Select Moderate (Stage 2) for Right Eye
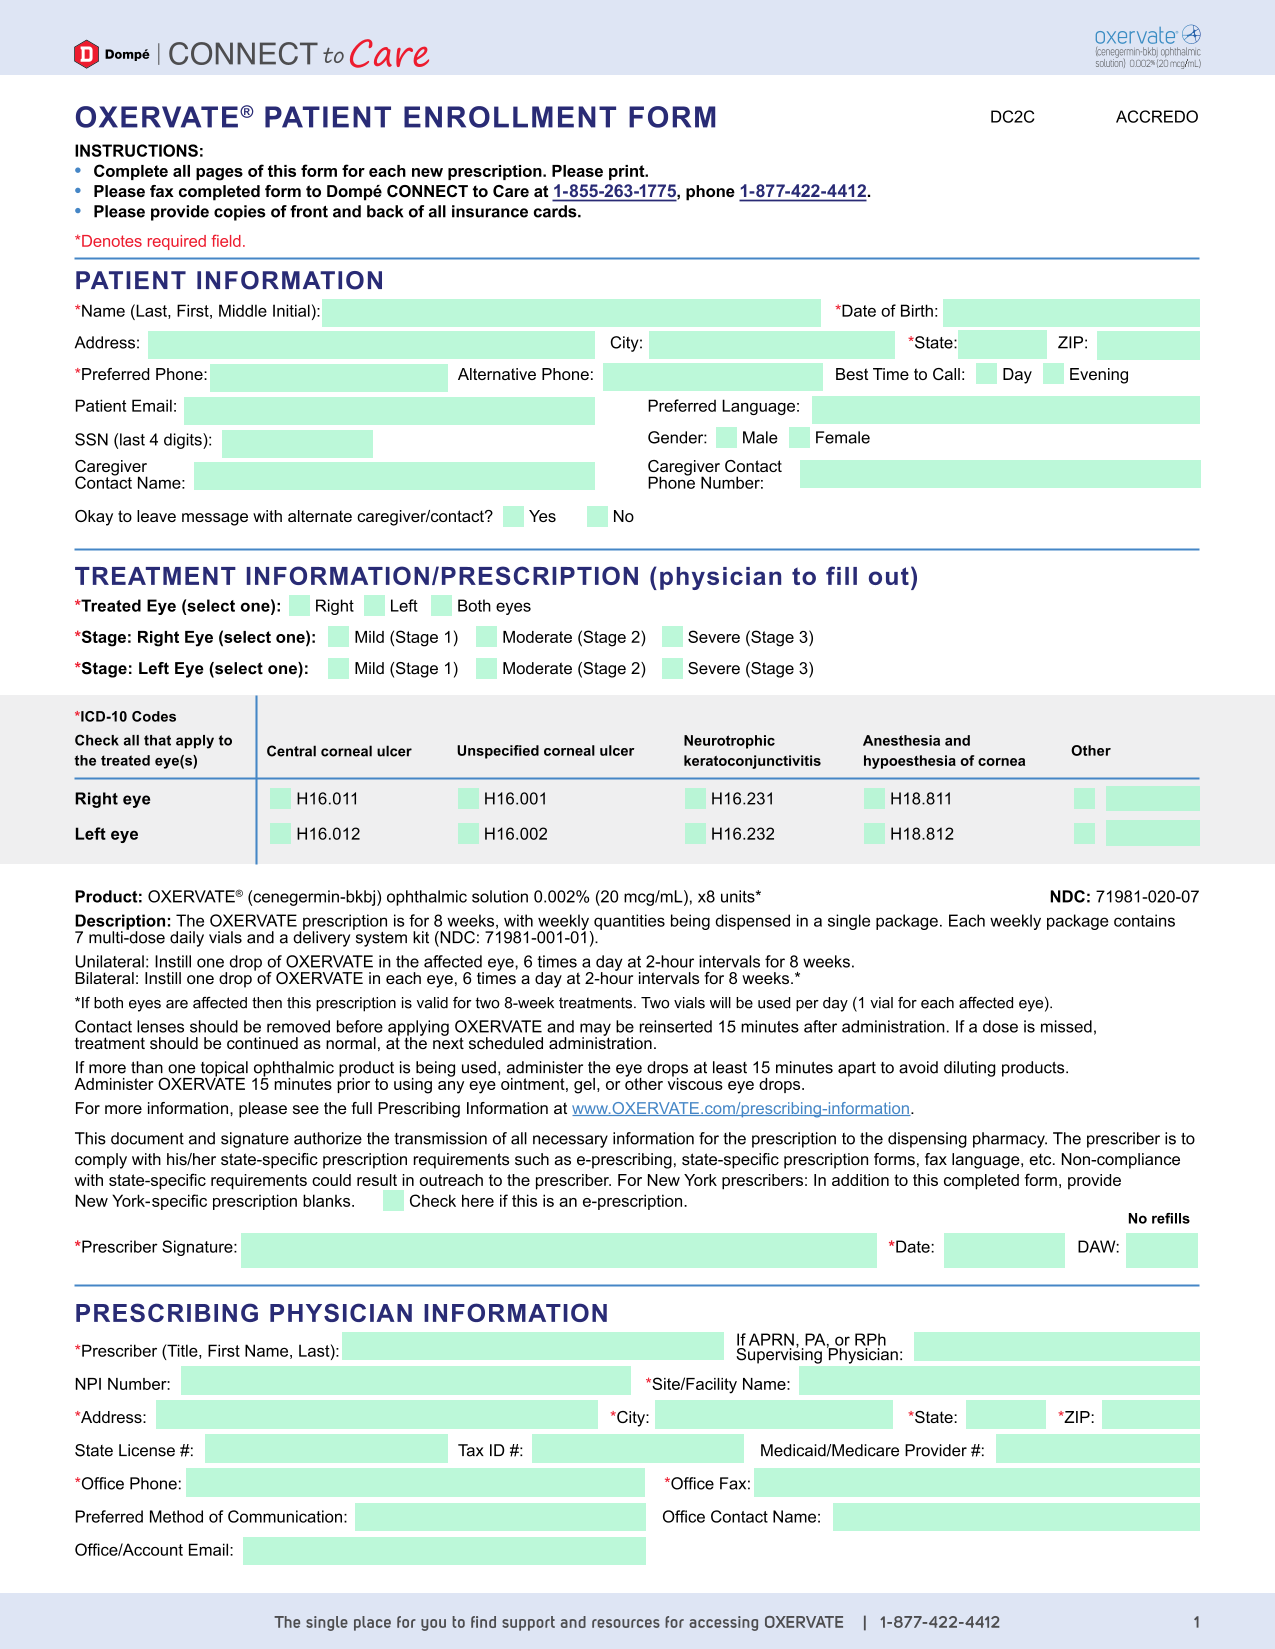This screenshot has width=1275, height=1649. [486, 637]
